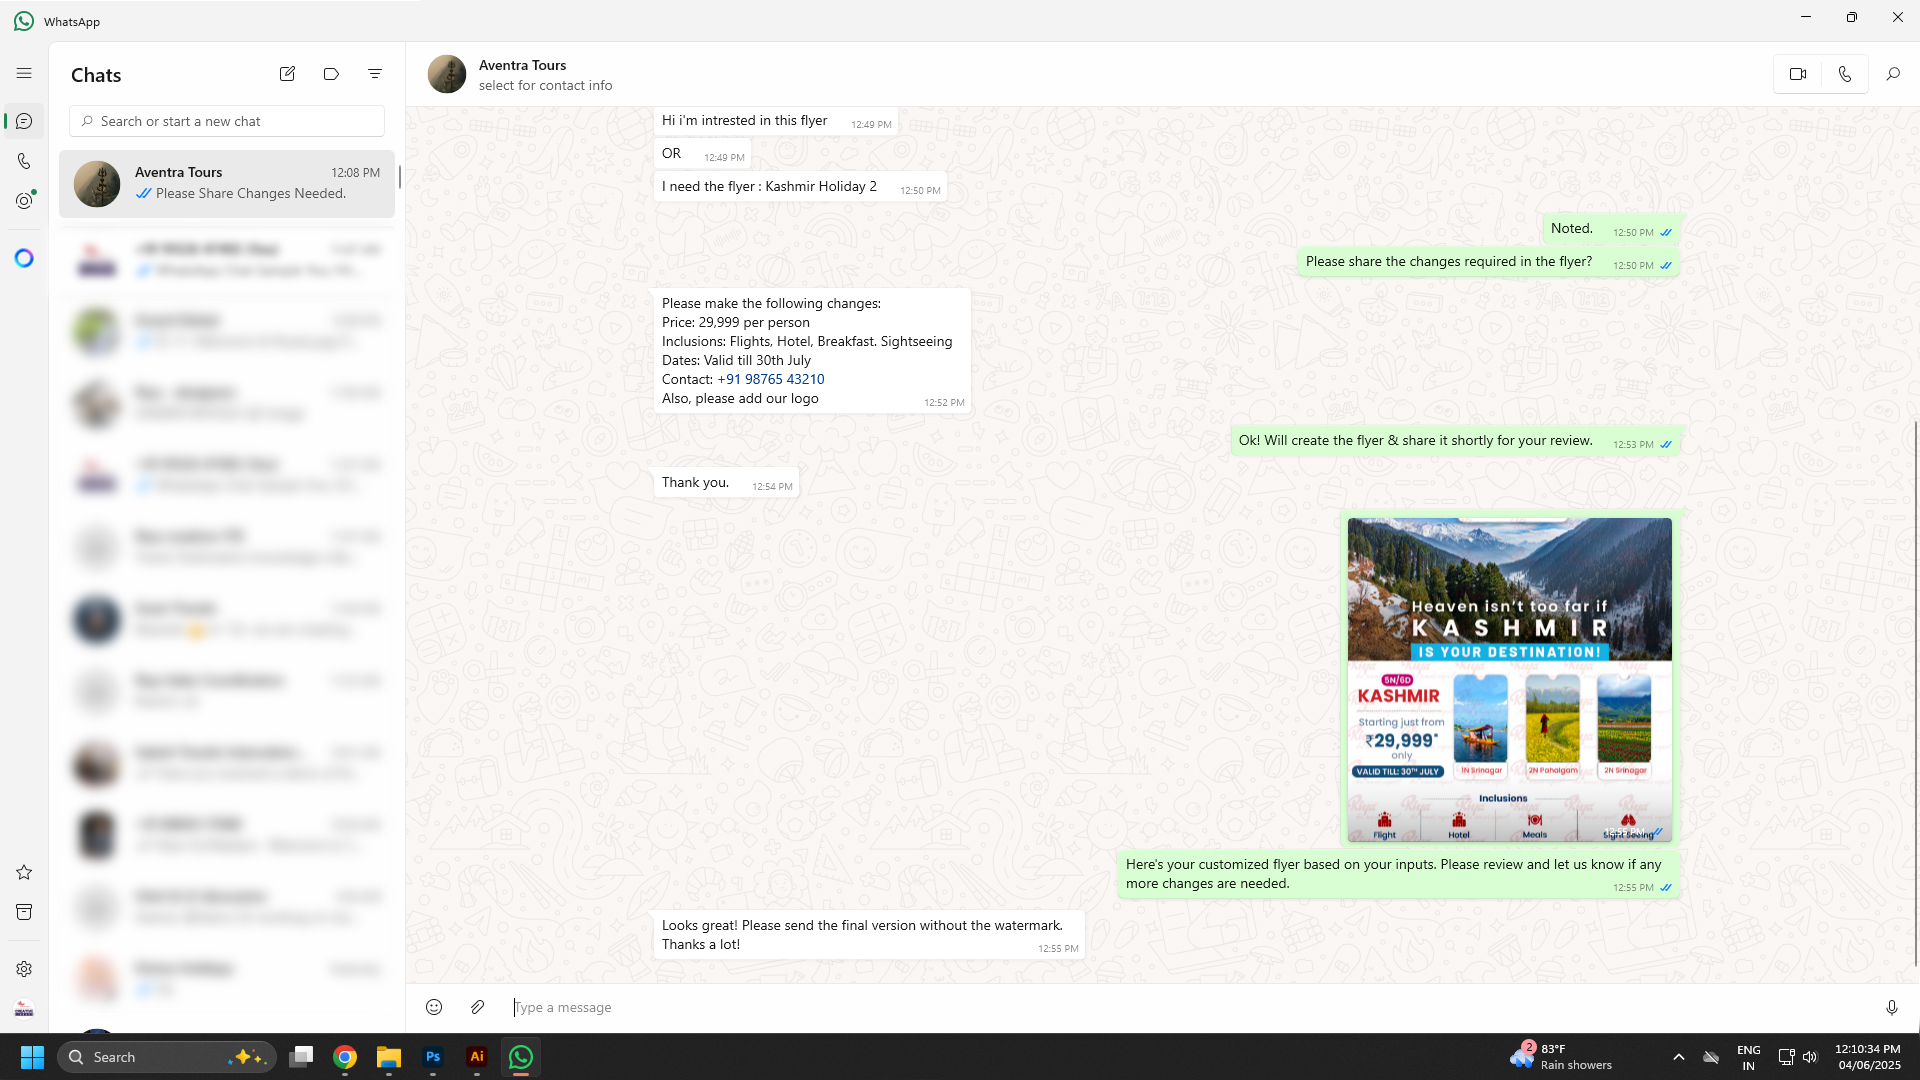Open Illustrator from the taskbar
The height and width of the screenshot is (1080, 1920).
tap(477, 1057)
